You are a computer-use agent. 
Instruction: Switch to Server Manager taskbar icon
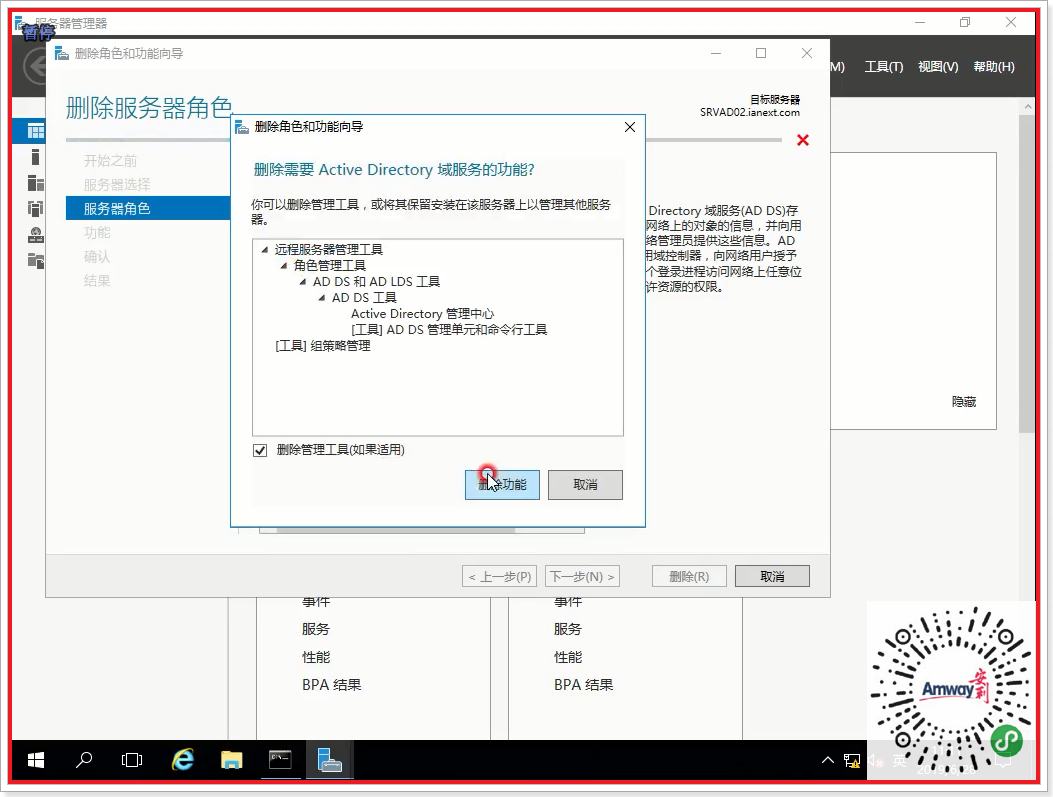(329, 760)
